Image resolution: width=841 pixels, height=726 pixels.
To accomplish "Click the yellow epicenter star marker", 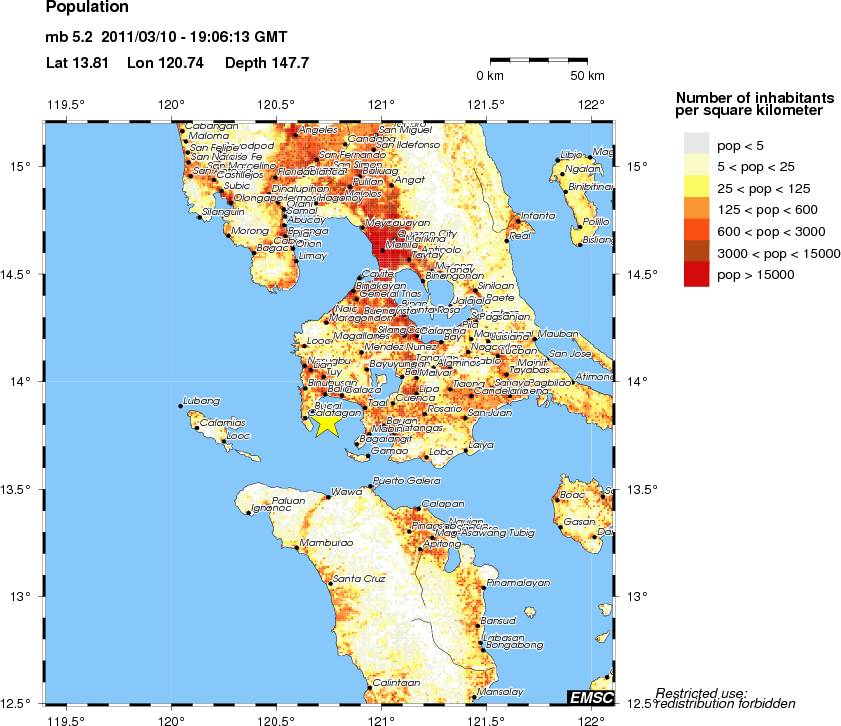I will pyautogui.click(x=327, y=424).
